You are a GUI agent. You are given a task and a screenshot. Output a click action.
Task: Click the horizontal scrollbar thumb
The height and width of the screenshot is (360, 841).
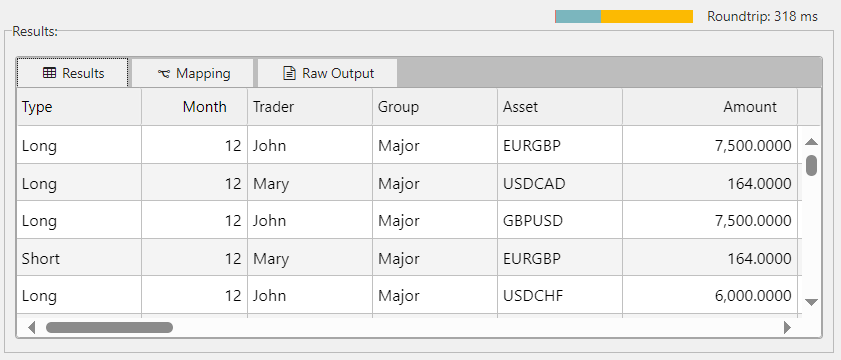pyautogui.click(x=109, y=327)
